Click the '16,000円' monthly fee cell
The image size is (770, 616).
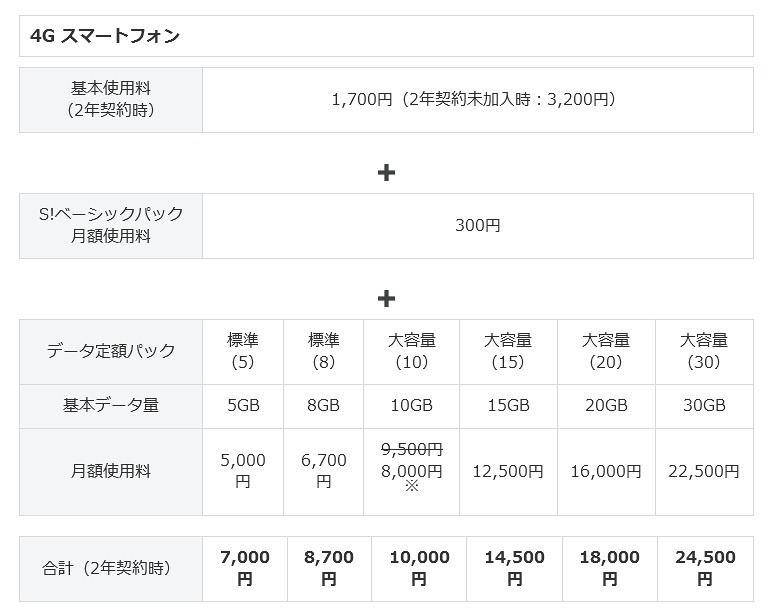[x=606, y=472]
